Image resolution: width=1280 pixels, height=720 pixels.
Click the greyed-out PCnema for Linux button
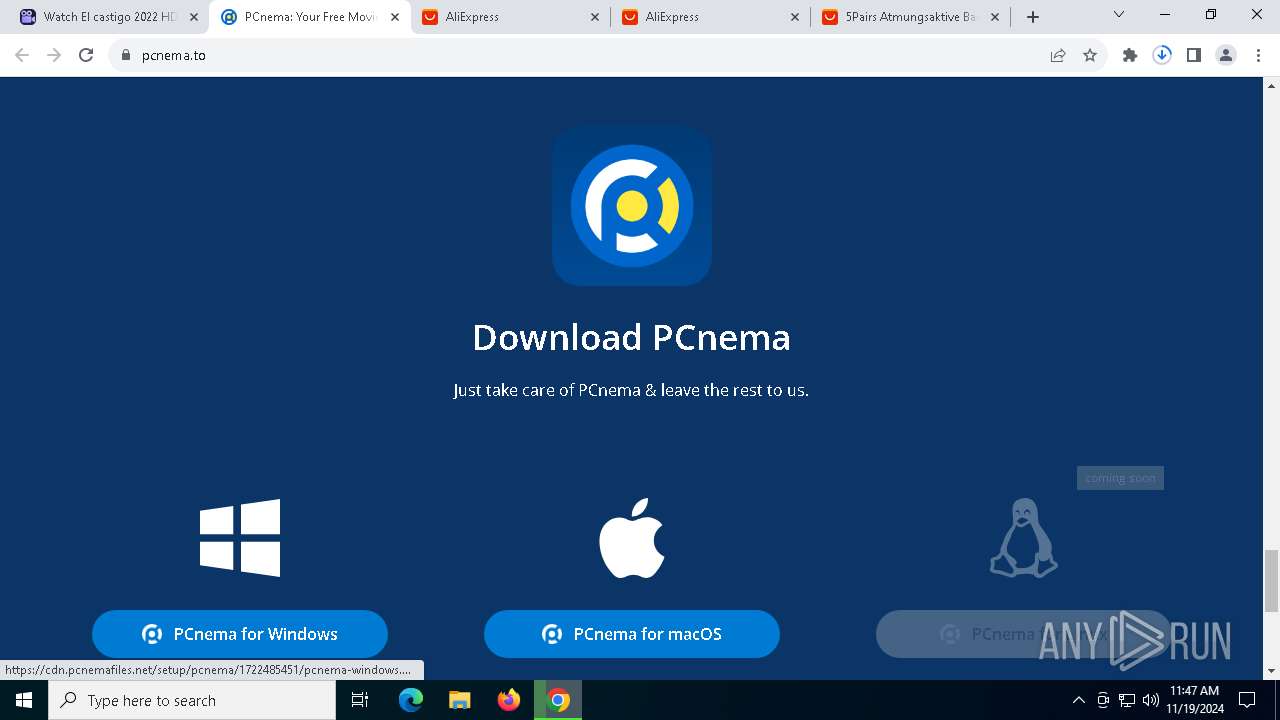pos(1024,634)
